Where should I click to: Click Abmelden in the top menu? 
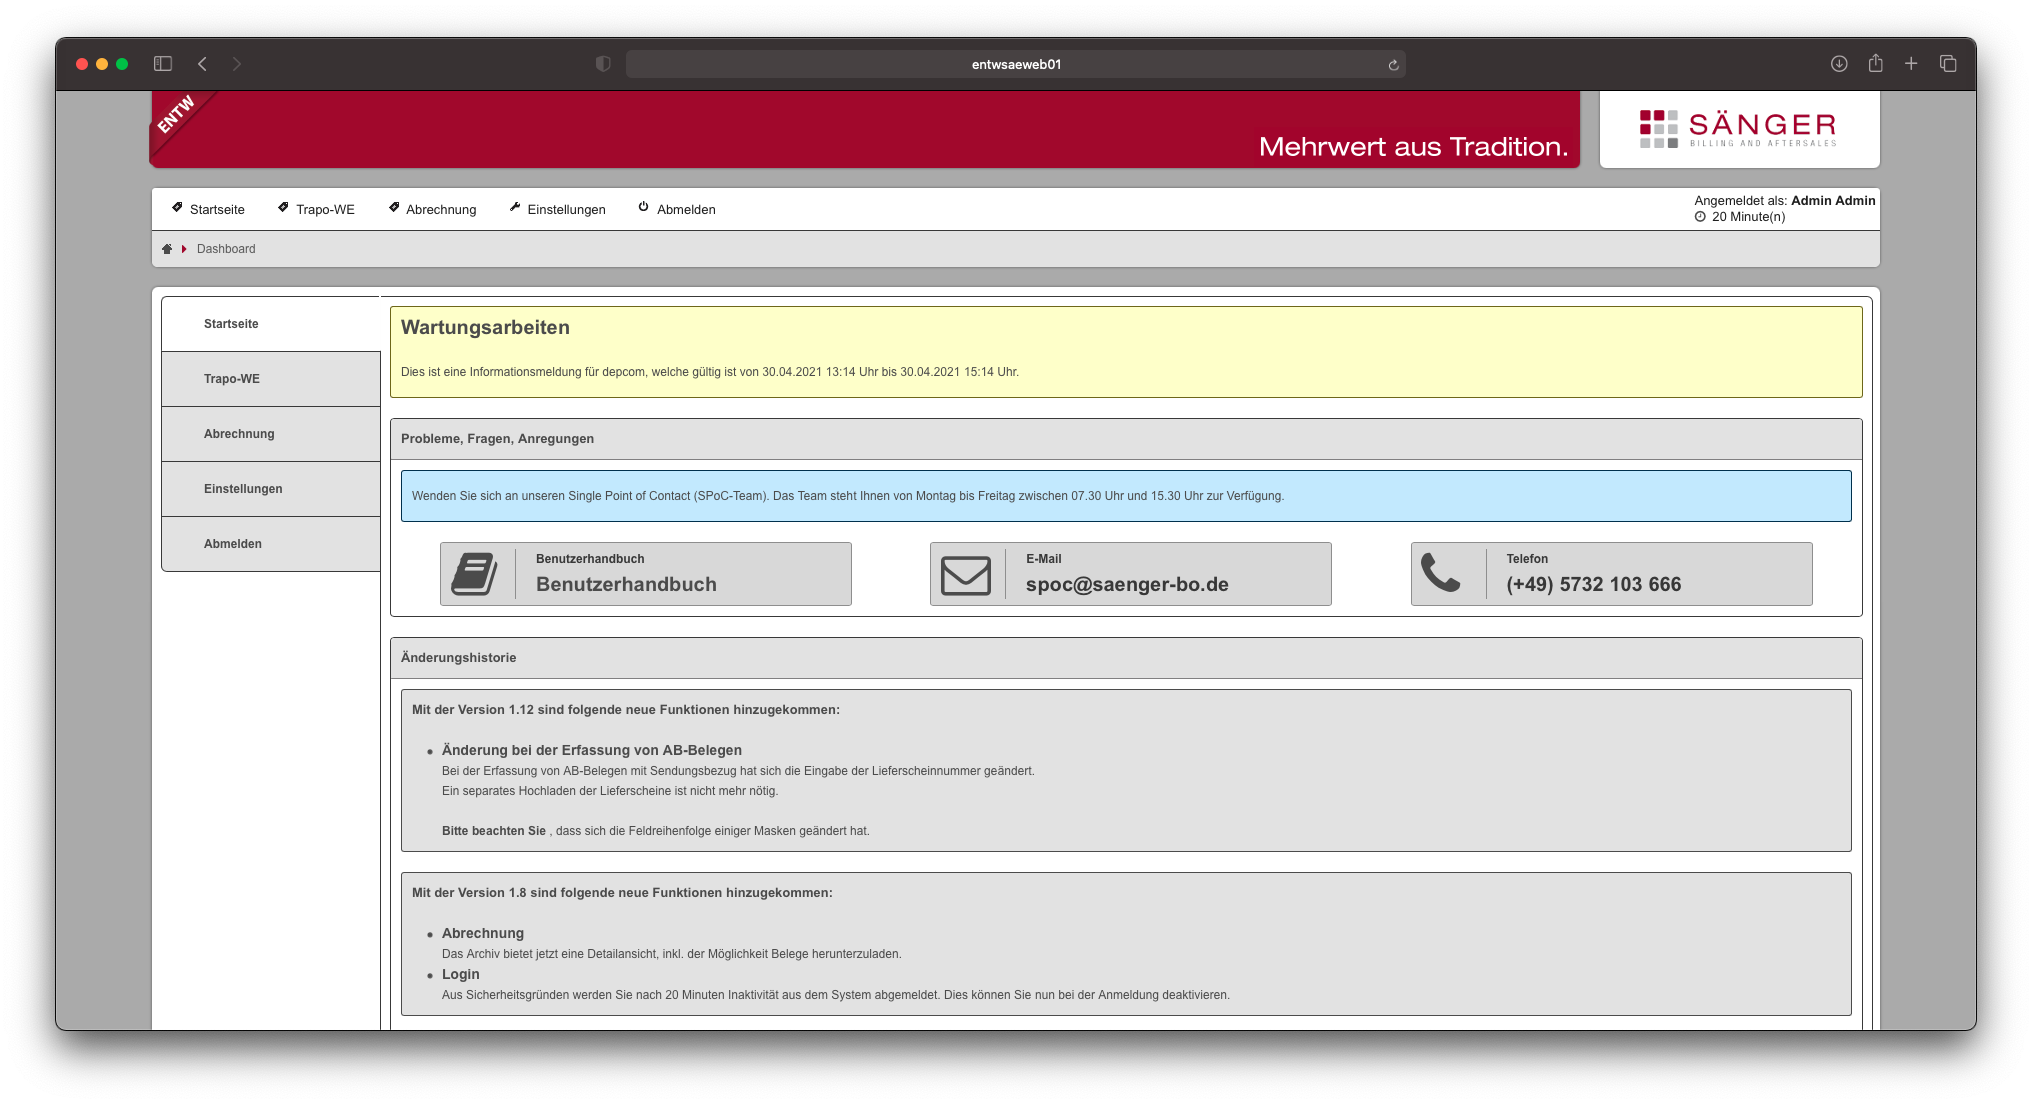point(686,210)
